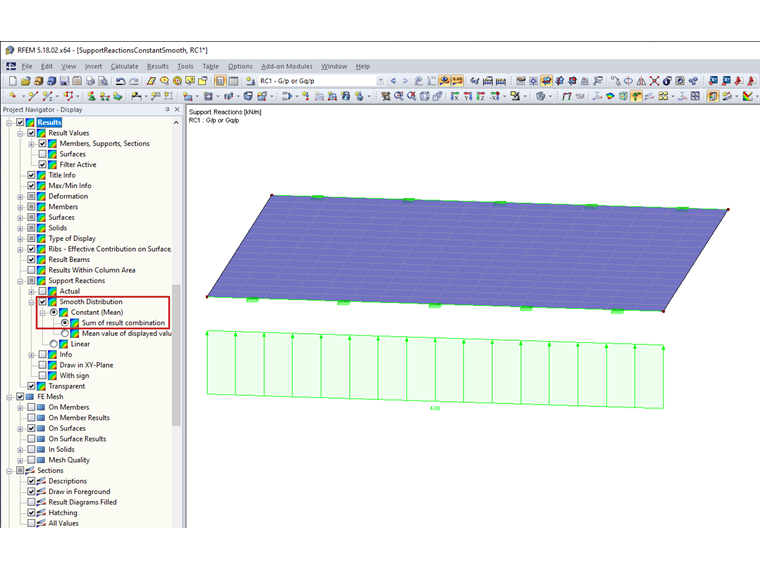The height and width of the screenshot is (570, 760).
Task: Select the Result Diagrams Filled item
Action: [x=82, y=502]
